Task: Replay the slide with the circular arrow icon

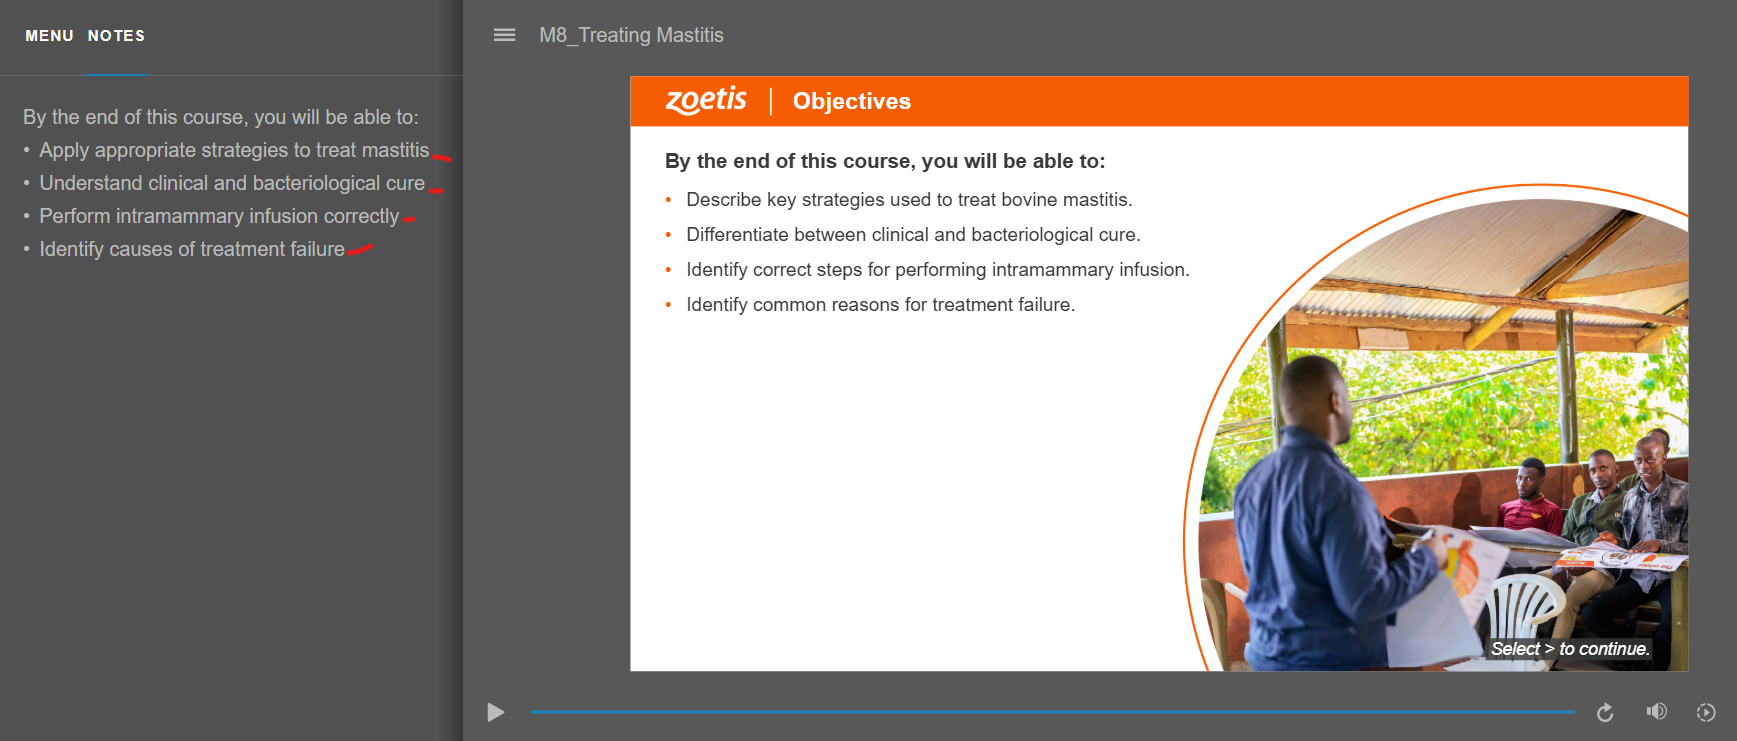Action: click(1605, 712)
